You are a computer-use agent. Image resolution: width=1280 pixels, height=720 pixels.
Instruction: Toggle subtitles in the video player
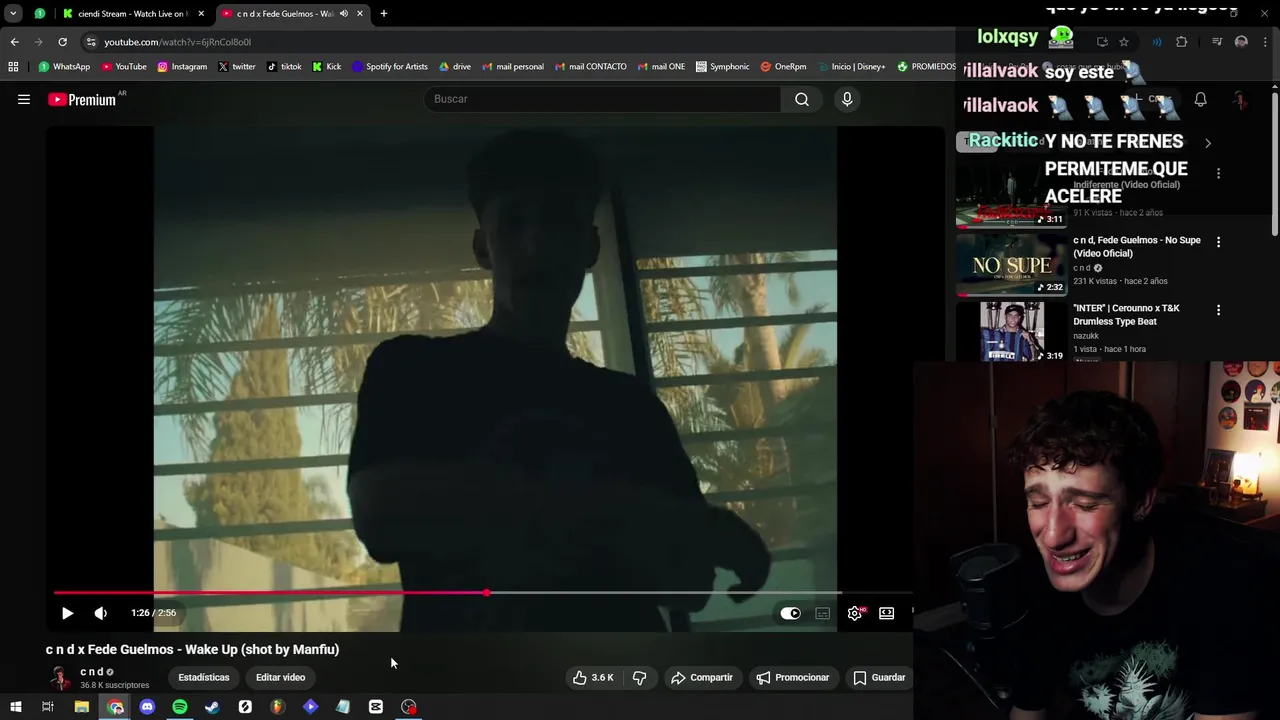click(822, 613)
